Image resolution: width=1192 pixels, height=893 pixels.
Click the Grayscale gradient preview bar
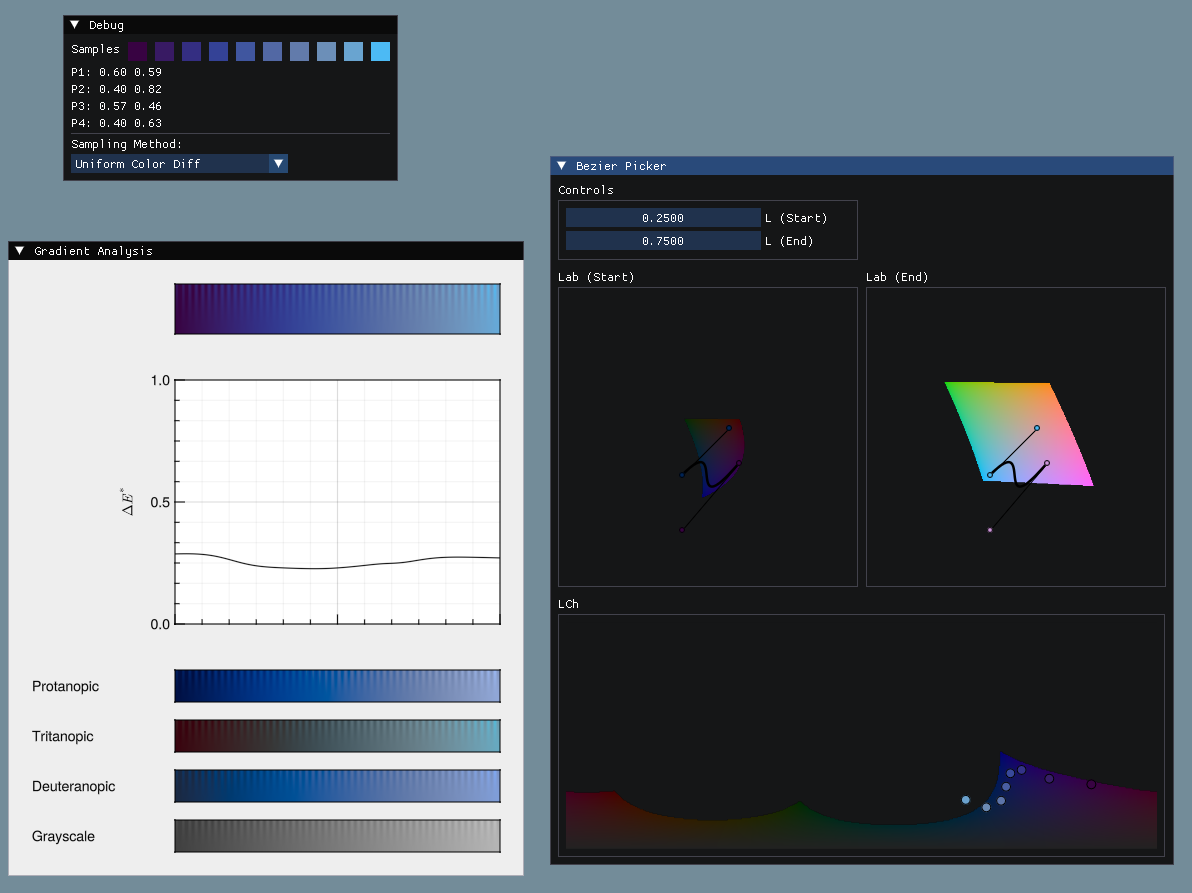(338, 836)
